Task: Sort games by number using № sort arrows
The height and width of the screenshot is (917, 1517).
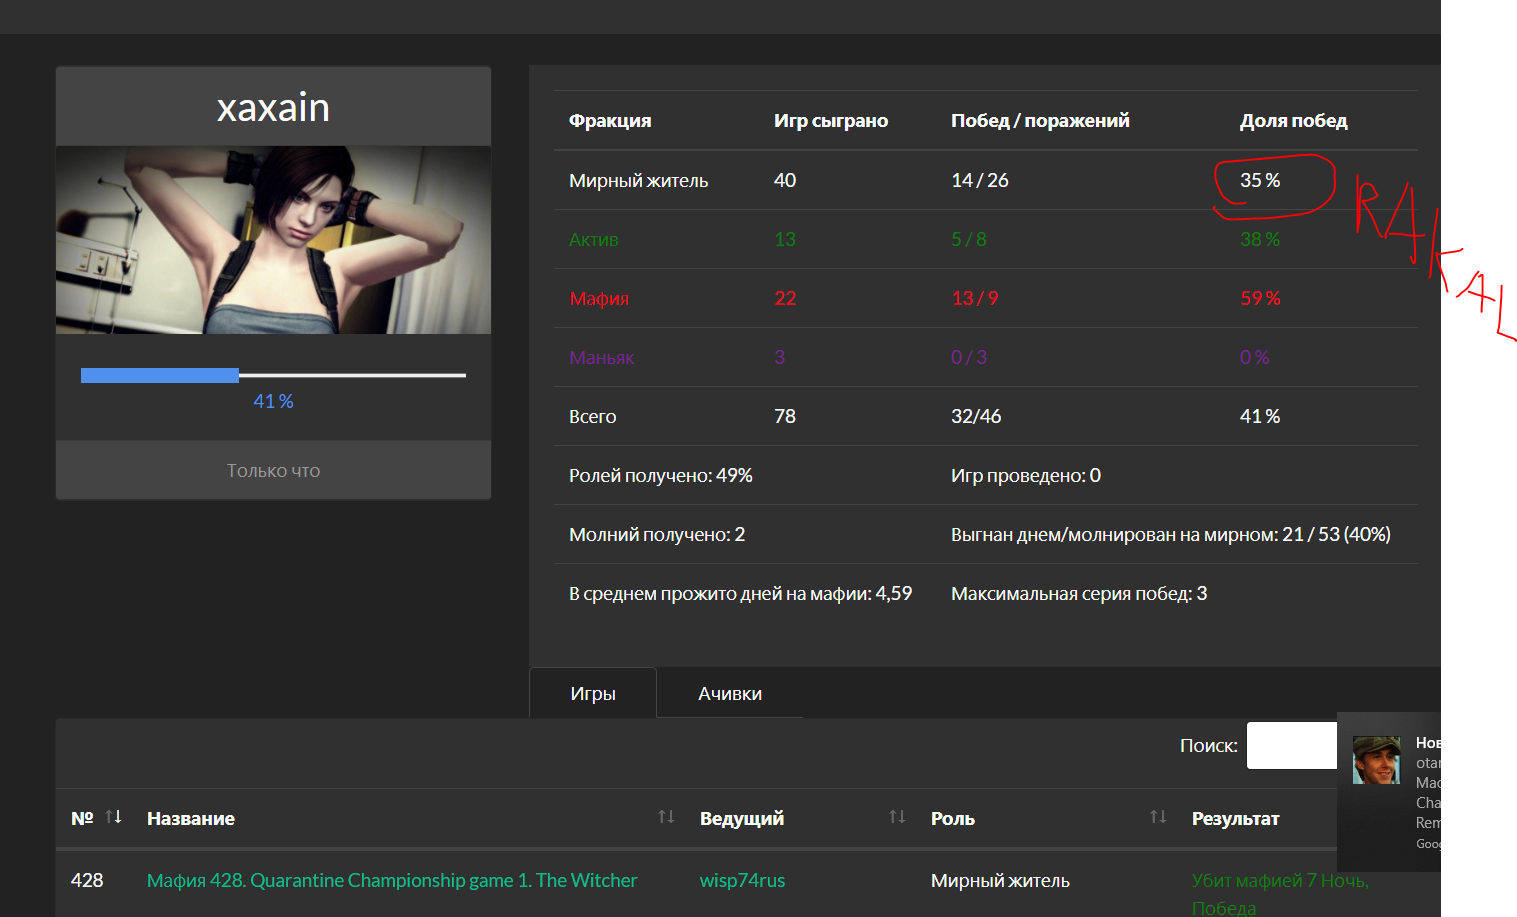Action: tap(114, 817)
